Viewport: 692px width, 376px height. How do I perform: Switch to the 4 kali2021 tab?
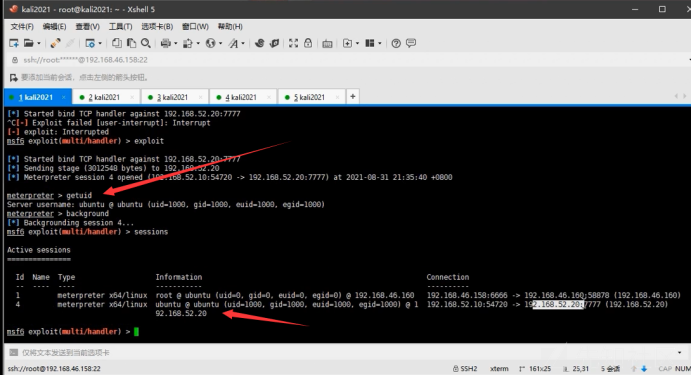pos(243,97)
